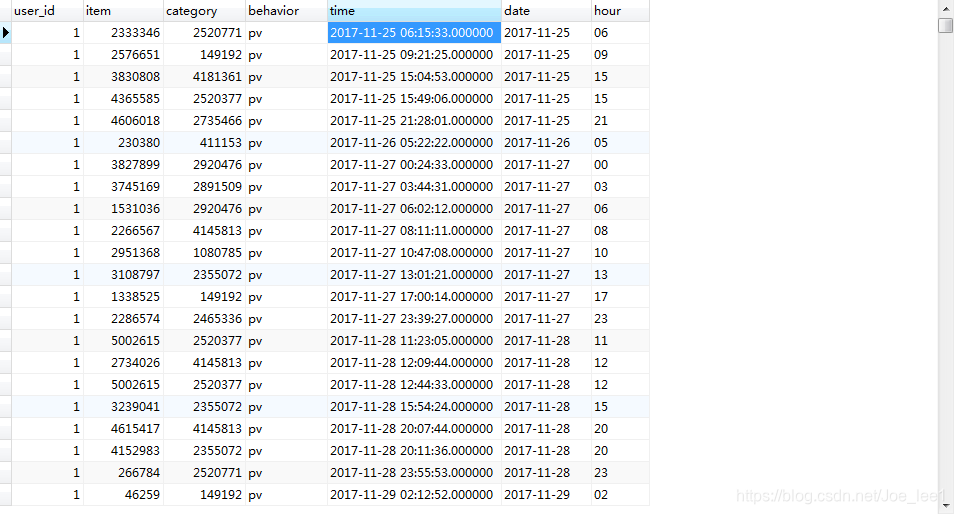Select item cell 1338525
Image resolution: width=954 pixels, height=514 pixels.
click(124, 297)
